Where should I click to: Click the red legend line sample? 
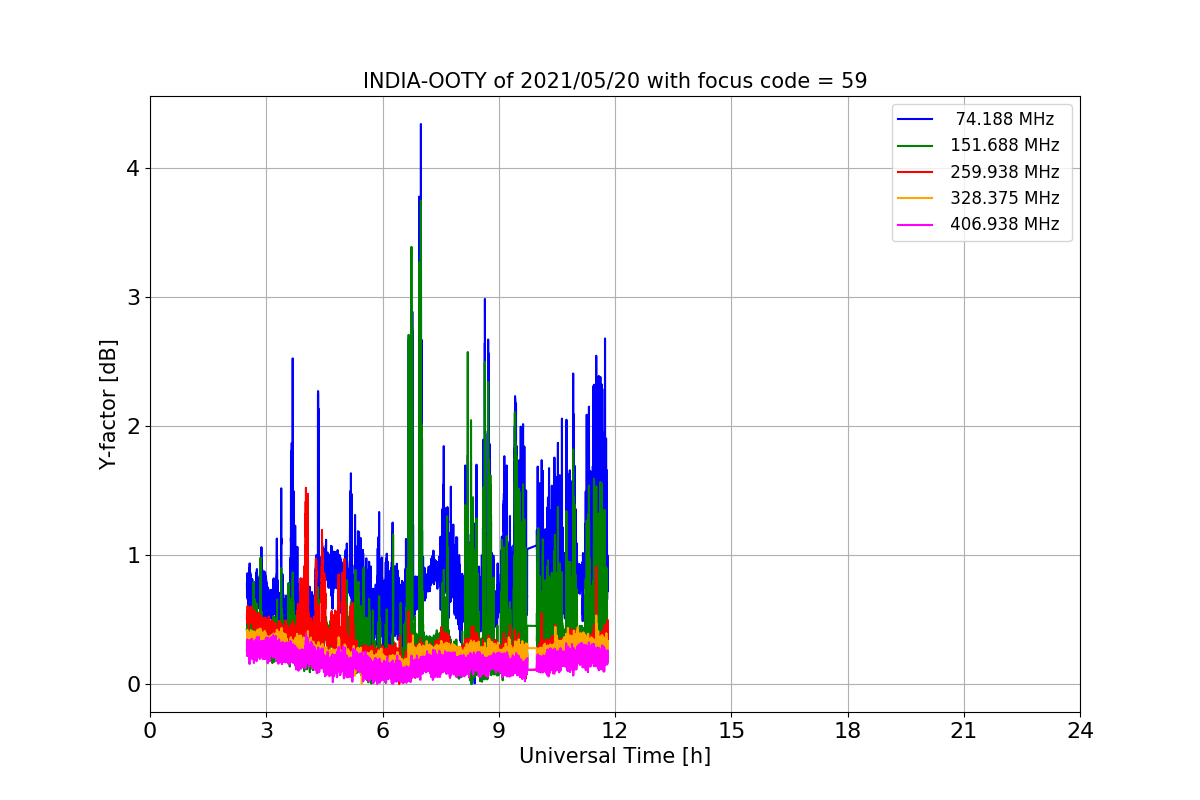pyautogui.click(x=915, y=172)
